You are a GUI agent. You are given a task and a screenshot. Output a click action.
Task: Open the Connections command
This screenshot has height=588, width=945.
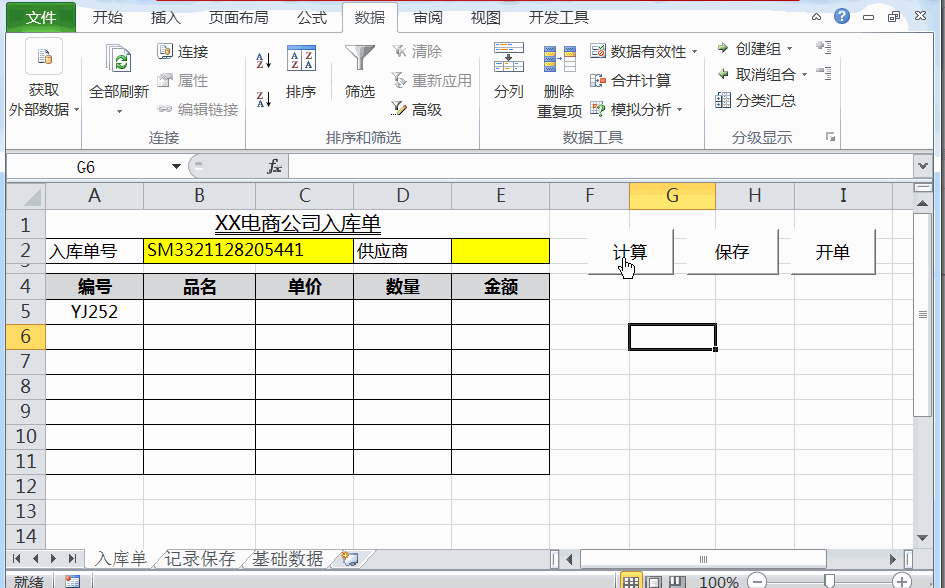(183, 52)
